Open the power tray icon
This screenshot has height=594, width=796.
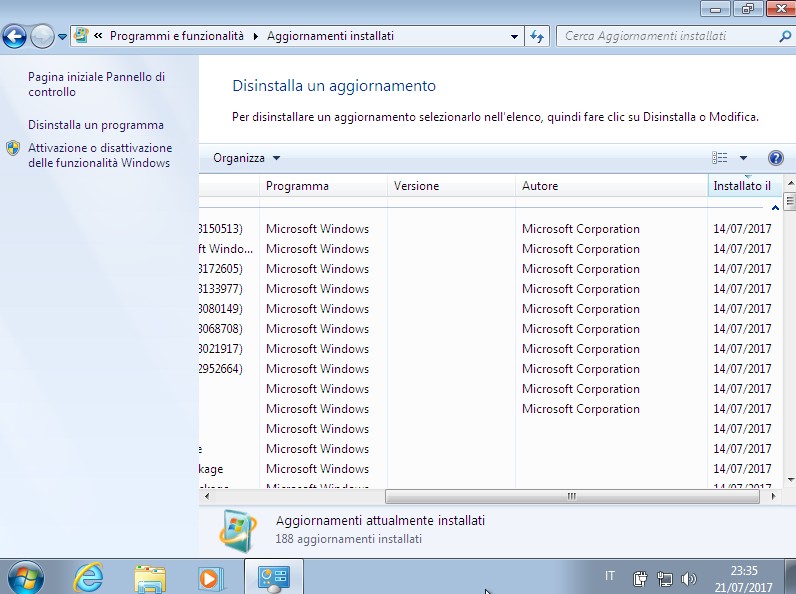[x=640, y=578]
